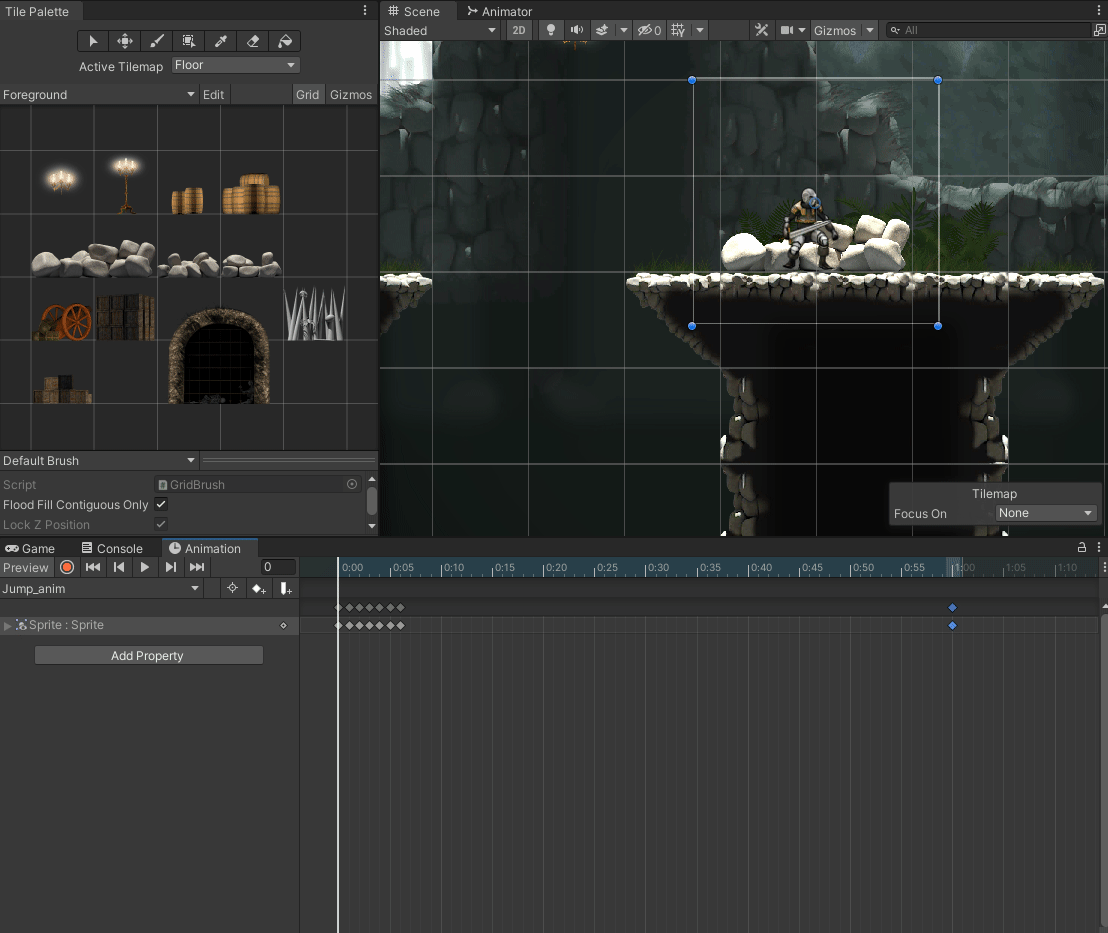This screenshot has width=1108, height=933.
Task: Toggle scene audio speaker icon
Action: [576, 30]
